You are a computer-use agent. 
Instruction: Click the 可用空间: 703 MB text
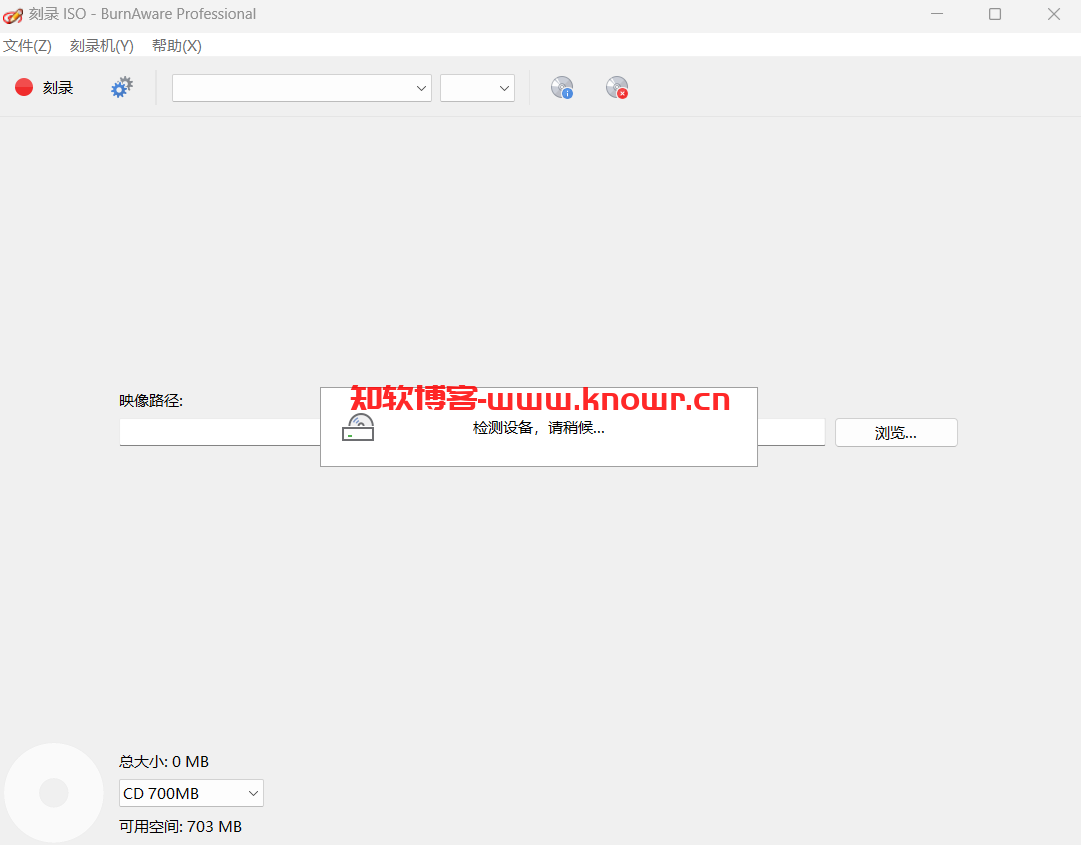pos(181,826)
